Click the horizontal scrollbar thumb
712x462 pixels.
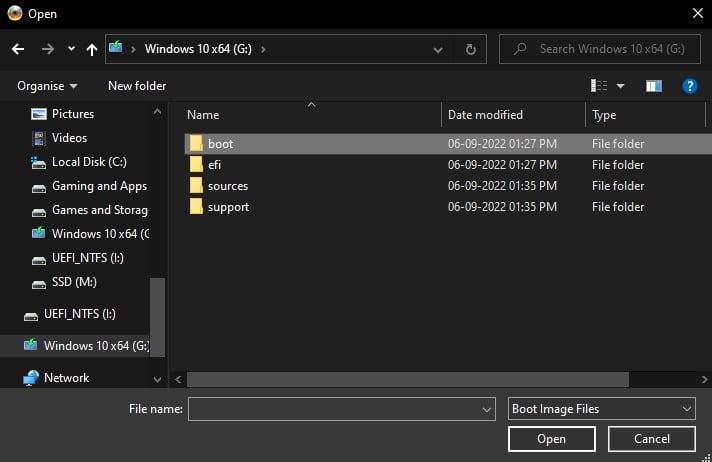tap(408, 379)
